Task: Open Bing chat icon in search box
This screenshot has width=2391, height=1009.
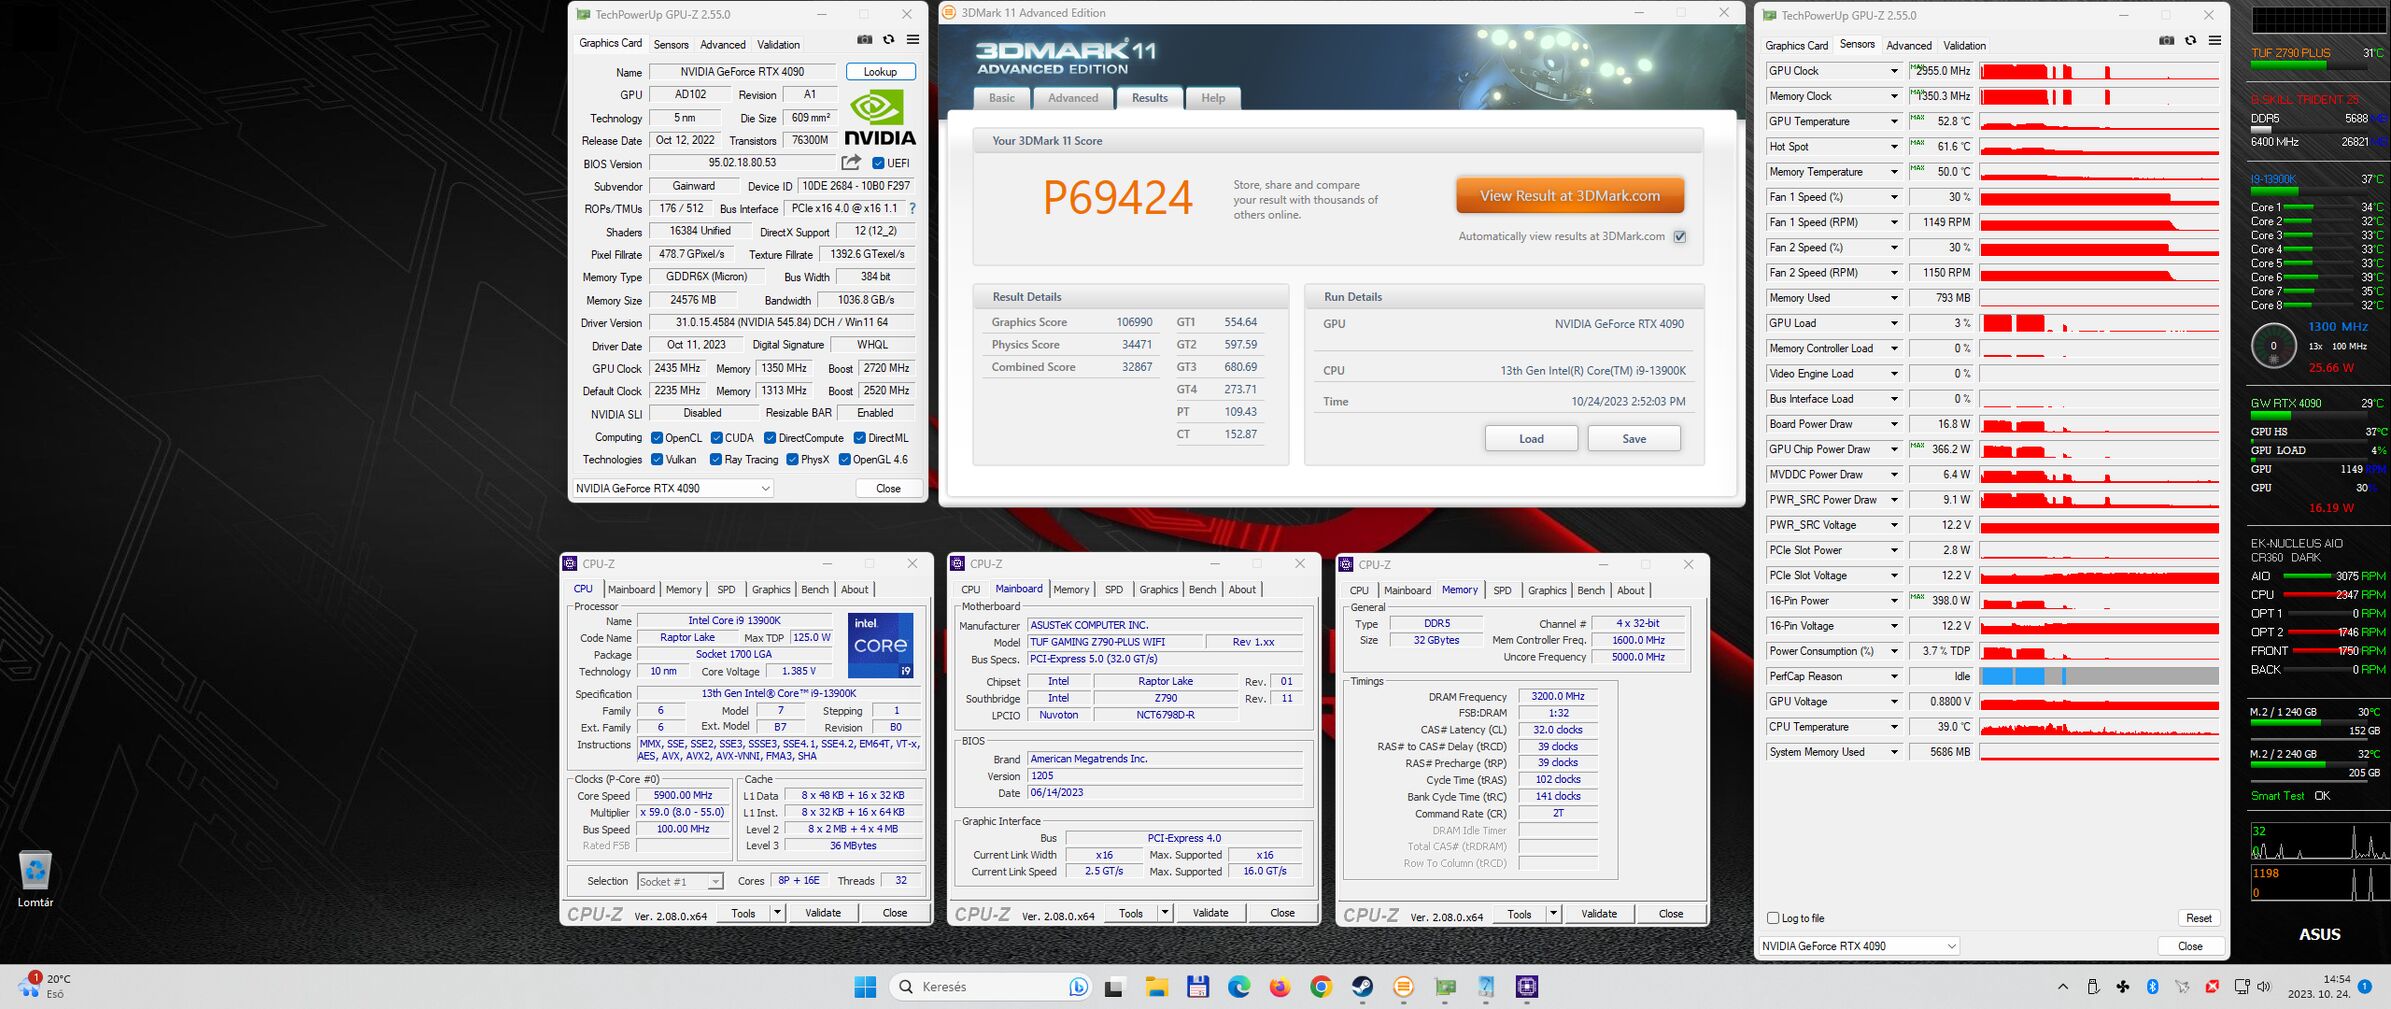Action: tap(1078, 987)
